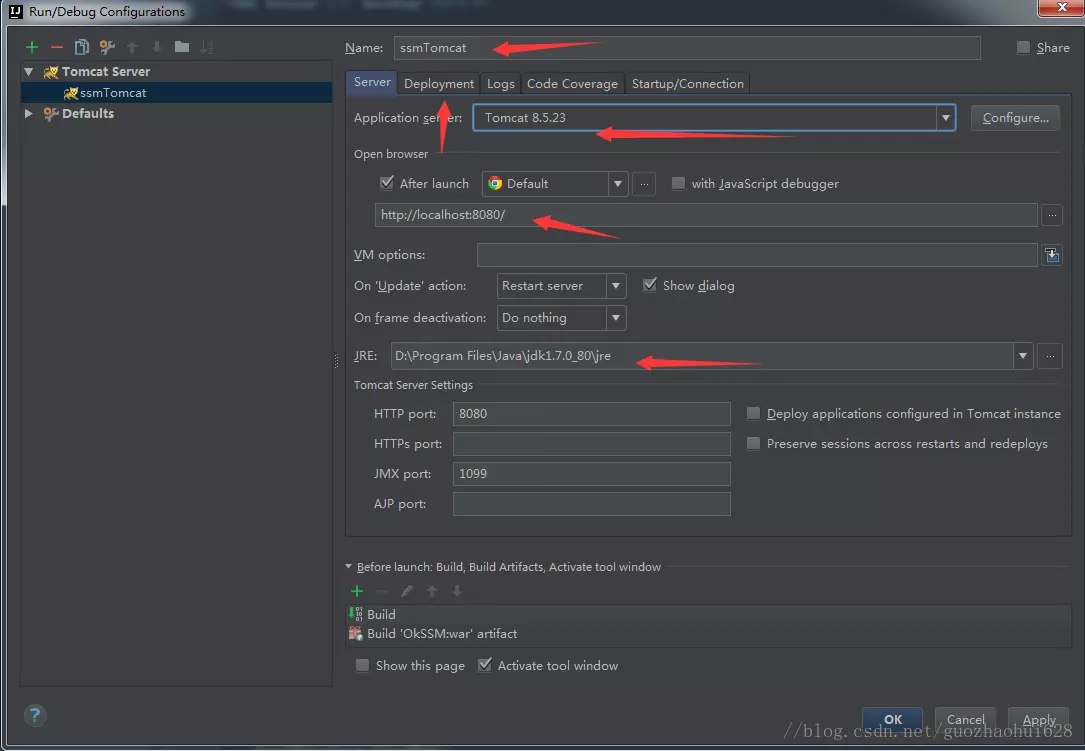
Task: Move before-launch task up arrow
Action: 432,591
